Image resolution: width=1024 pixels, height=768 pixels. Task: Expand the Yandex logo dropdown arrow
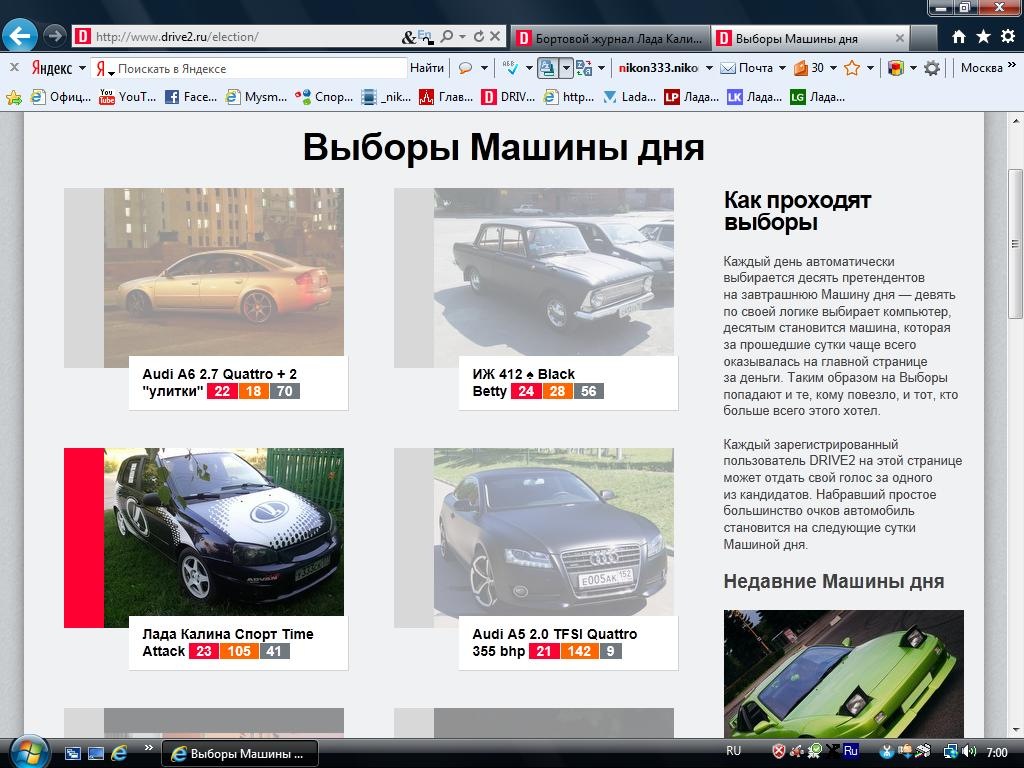[x=82, y=68]
